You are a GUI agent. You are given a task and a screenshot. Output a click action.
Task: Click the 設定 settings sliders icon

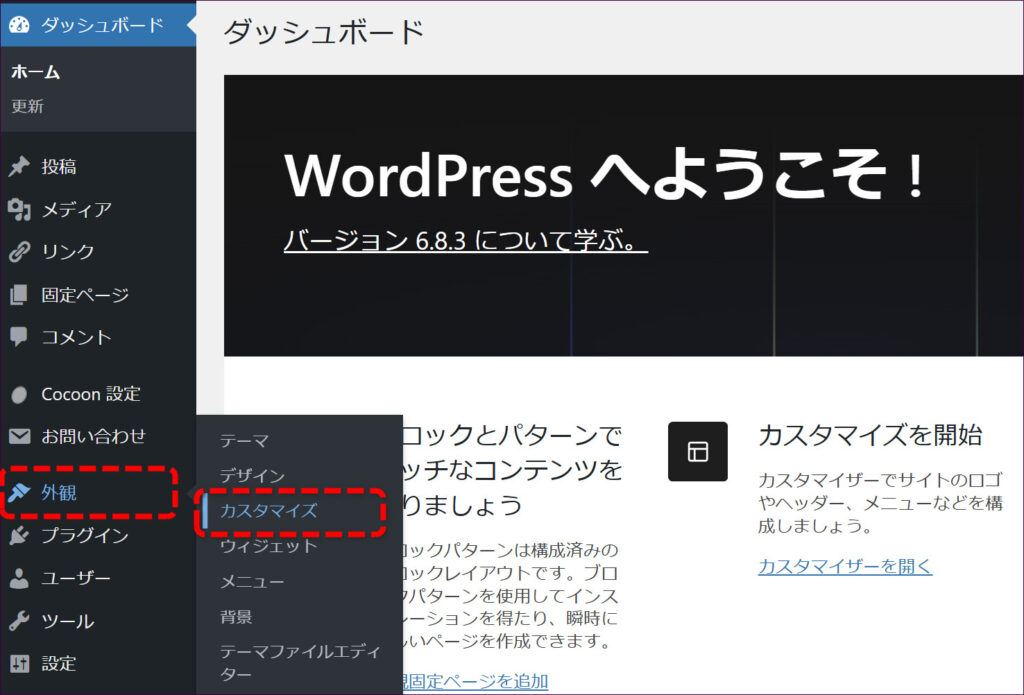(x=19, y=663)
